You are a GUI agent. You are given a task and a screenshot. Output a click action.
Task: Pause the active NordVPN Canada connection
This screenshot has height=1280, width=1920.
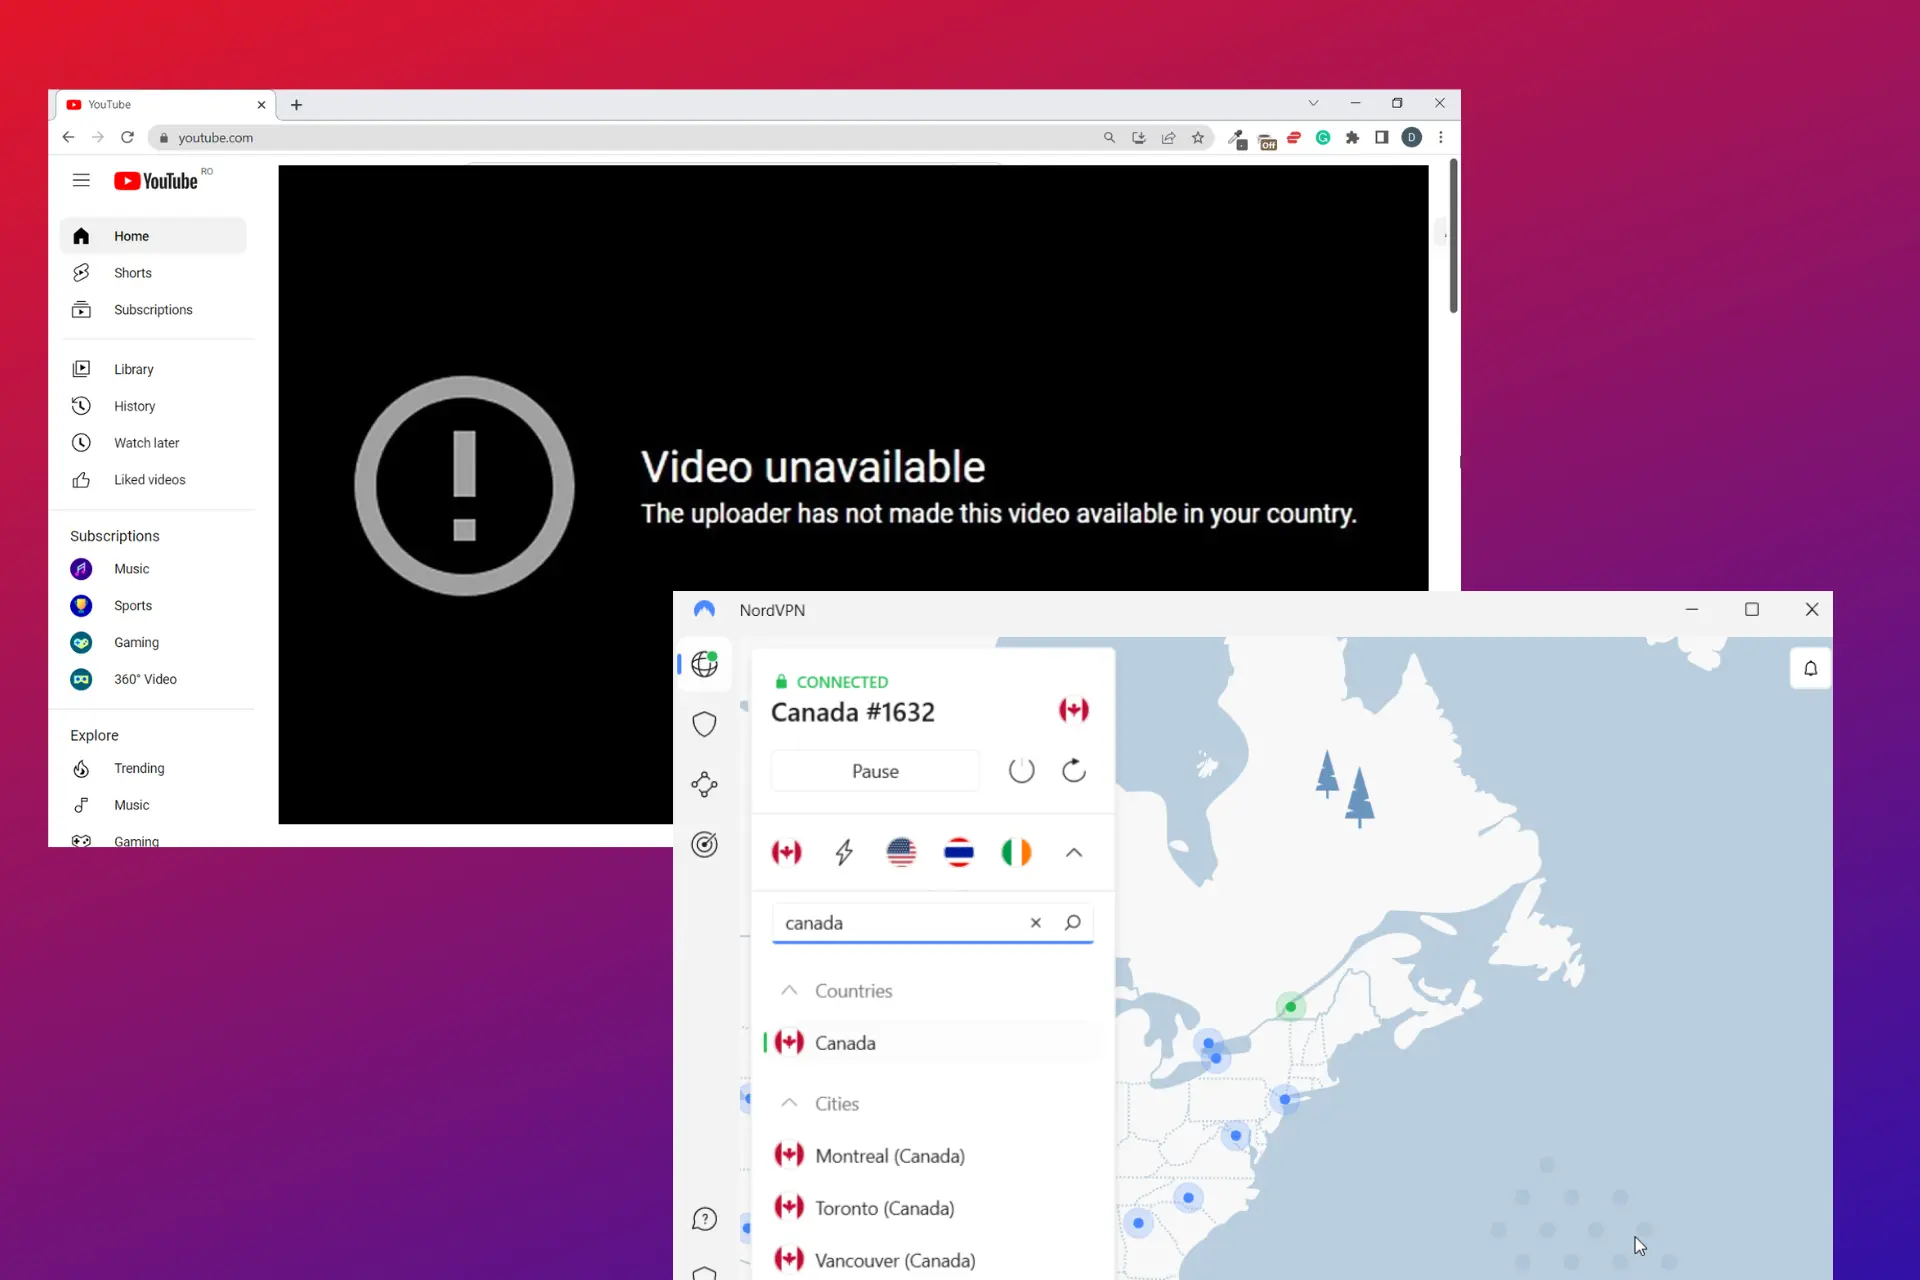874,770
